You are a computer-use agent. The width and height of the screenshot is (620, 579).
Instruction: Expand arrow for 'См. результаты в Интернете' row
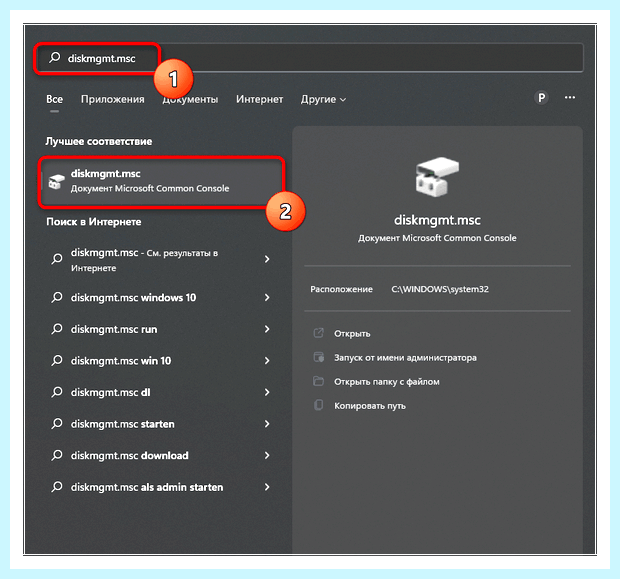[x=267, y=259]
